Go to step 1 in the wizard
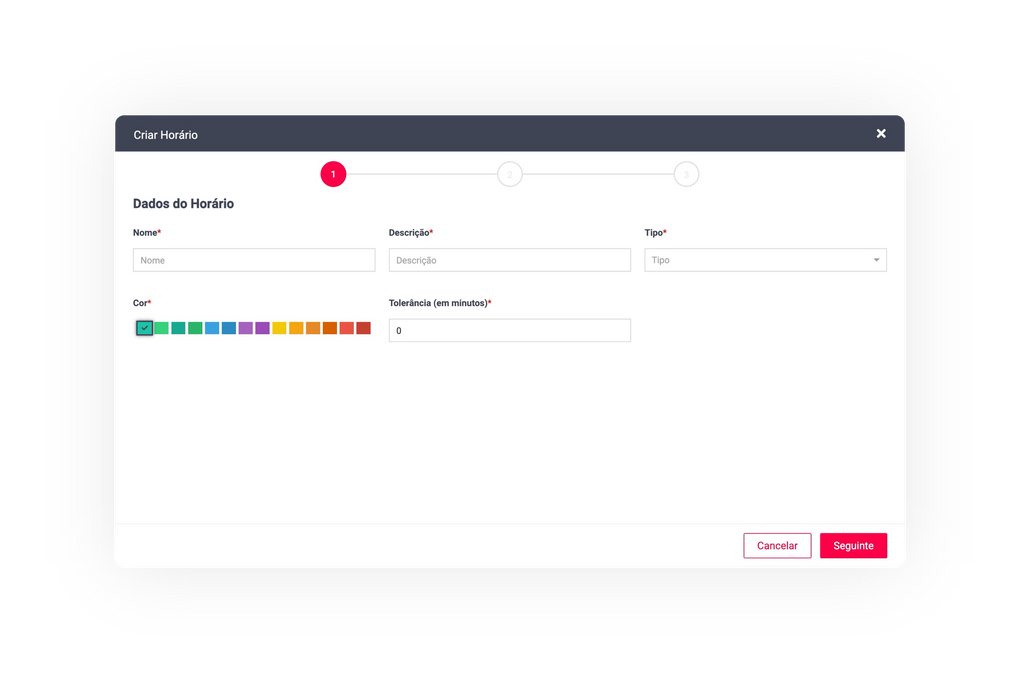Image resolution: width=1020 pixels, height=682 pixels. tap(333, 175)
